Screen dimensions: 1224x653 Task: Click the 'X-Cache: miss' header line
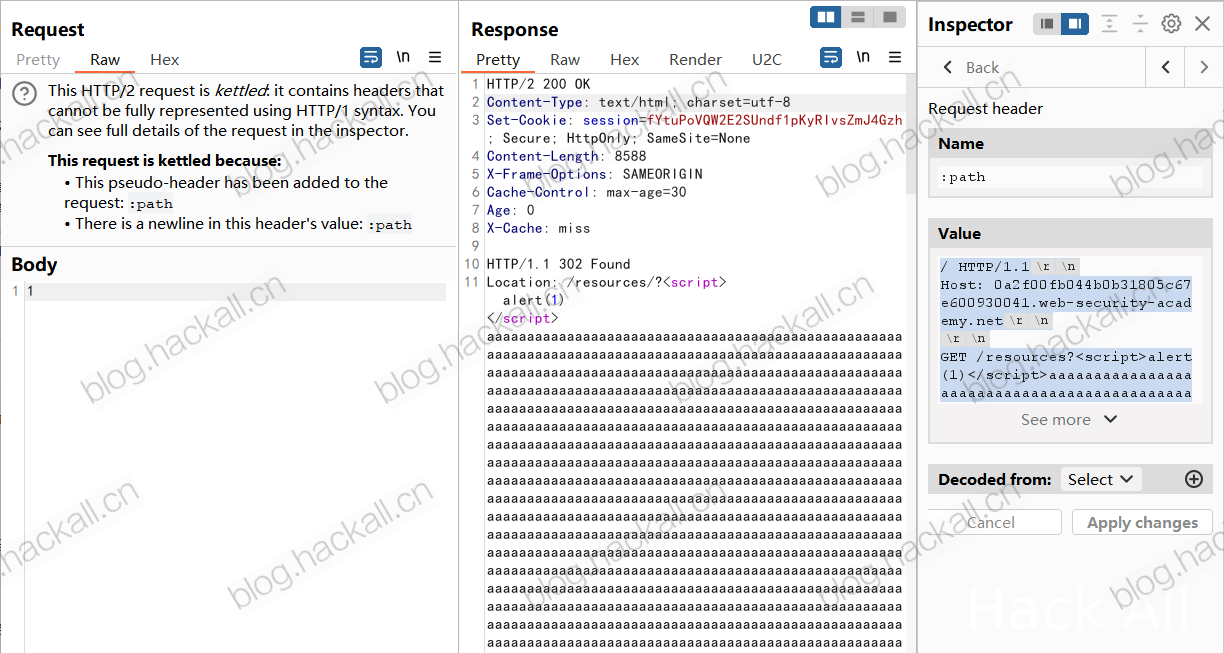(538, 228)
